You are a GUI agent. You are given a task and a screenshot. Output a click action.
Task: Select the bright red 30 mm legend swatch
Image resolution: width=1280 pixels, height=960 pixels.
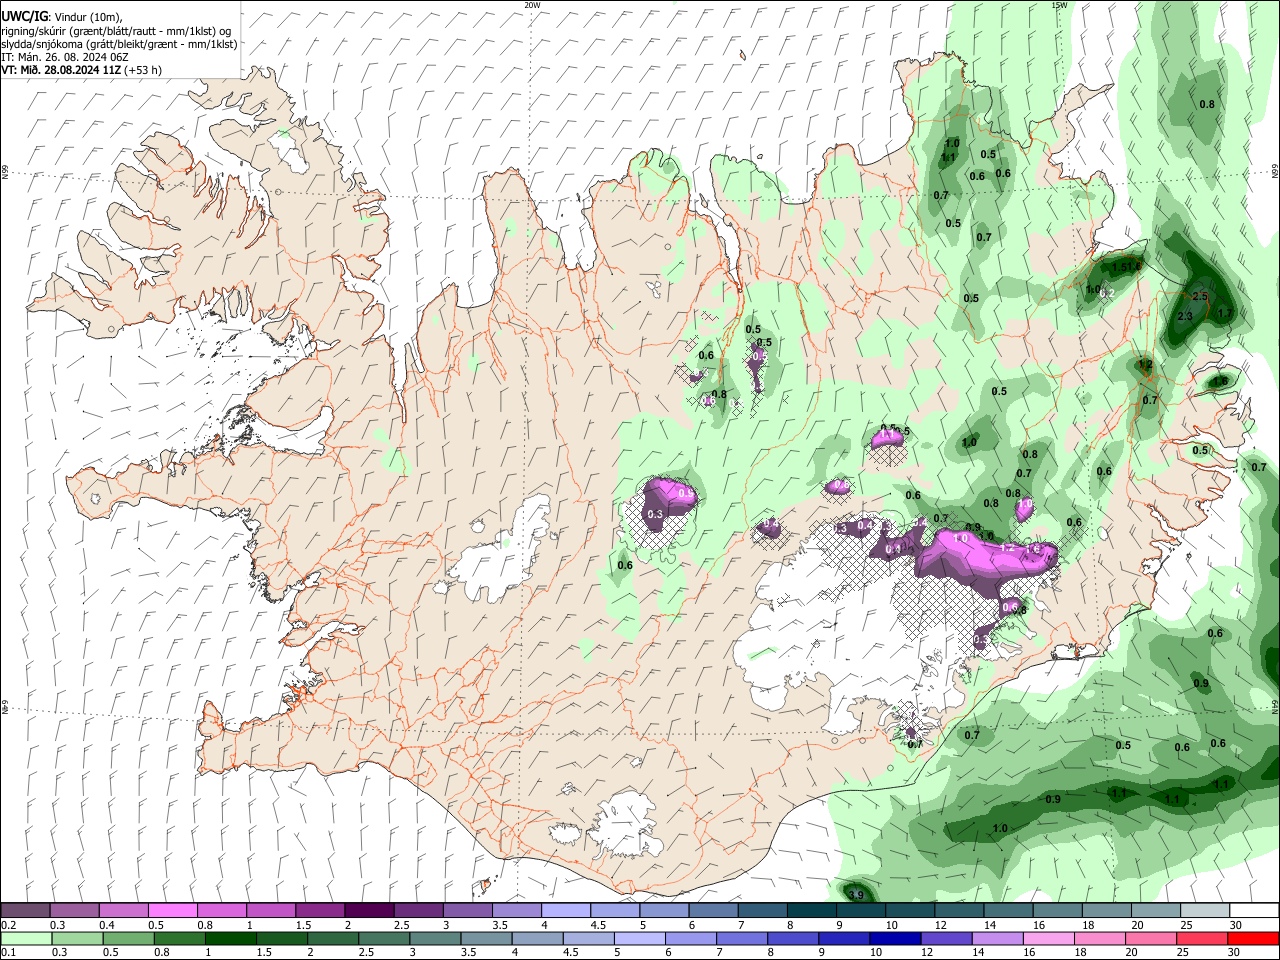click(x=1254, y=938)
